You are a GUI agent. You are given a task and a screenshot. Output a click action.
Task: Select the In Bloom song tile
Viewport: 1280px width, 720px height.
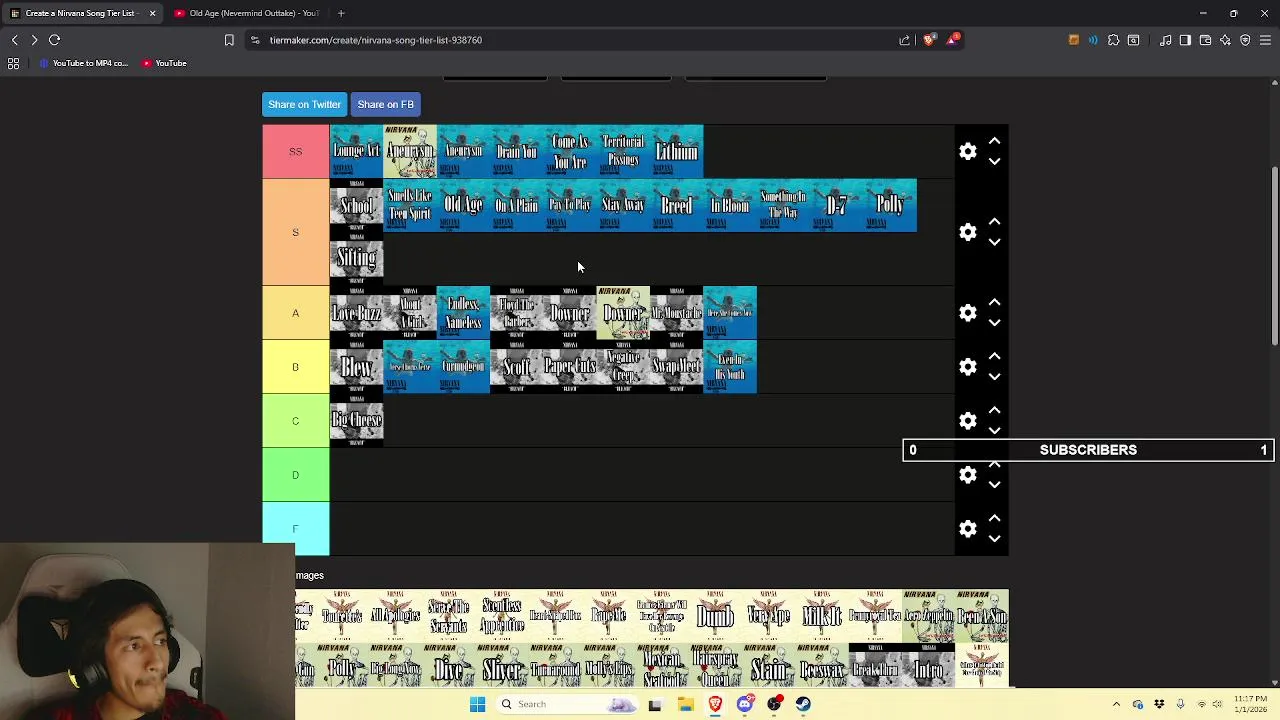pyautogui.click(x=730, y=205)
